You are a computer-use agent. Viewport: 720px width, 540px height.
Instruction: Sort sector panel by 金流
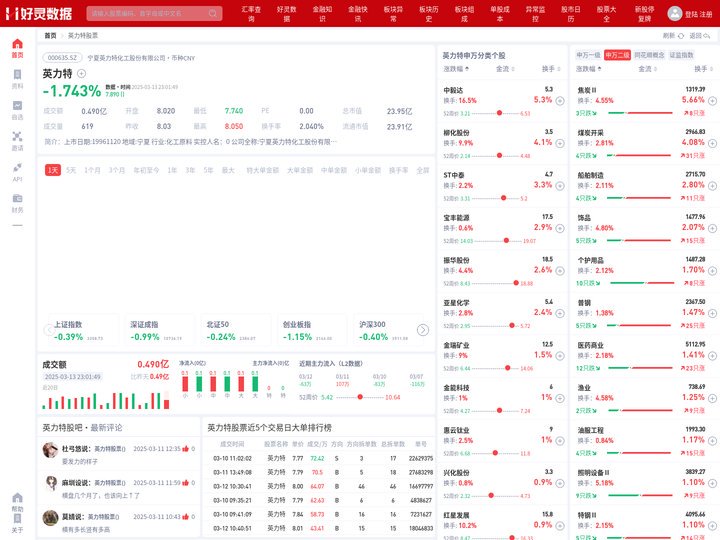pyautogui.click(x=647, y=69)
